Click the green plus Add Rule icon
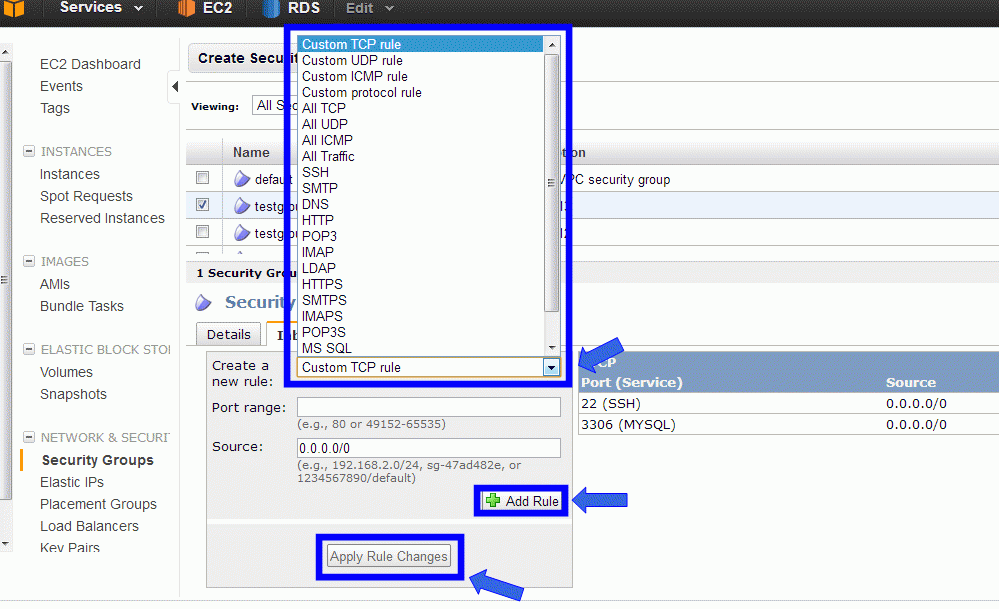999x609 pixels. [x=492, y=501]
